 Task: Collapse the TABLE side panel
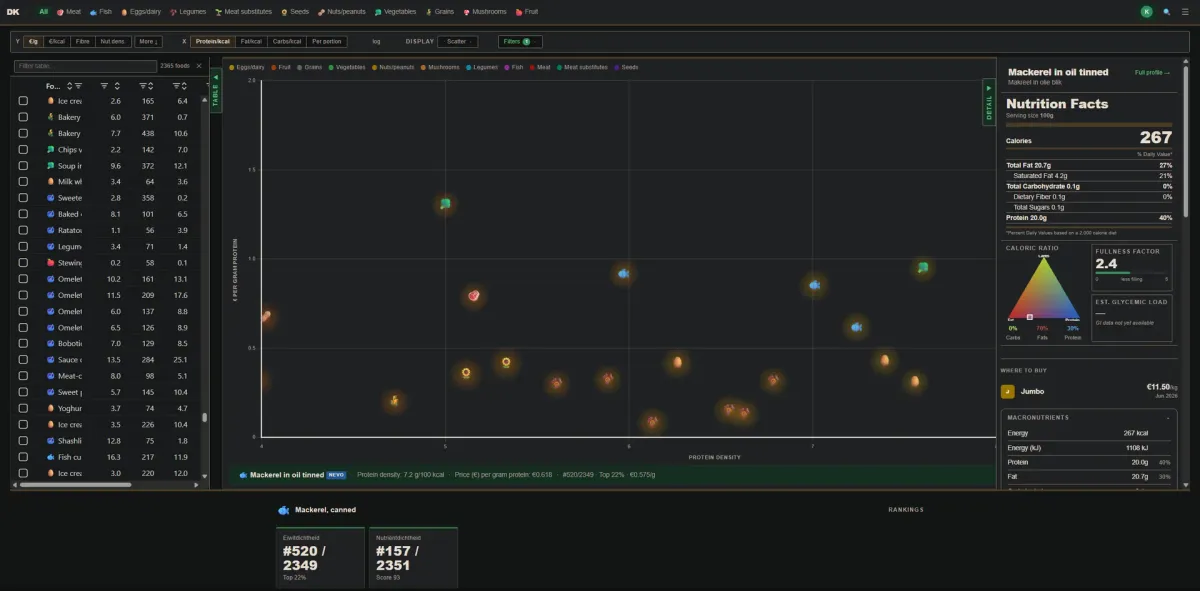coord(215,90)
